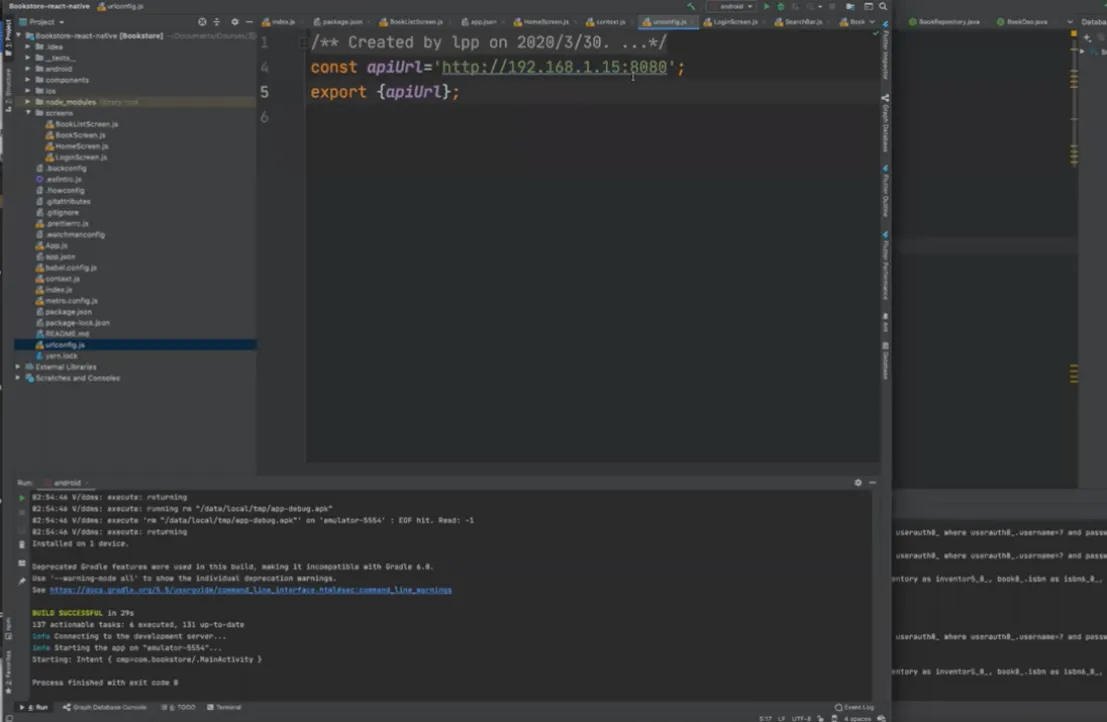This screenshot has height=722, width=1107.
Task: Open metro.config.js in project tree
Action: (x=66, y=301)
